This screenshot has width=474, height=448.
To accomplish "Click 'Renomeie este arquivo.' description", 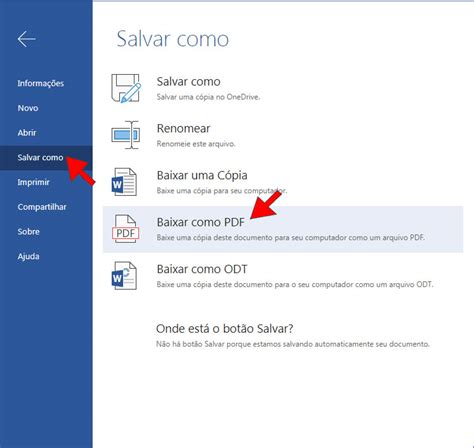I will click(x=196, y=144).
